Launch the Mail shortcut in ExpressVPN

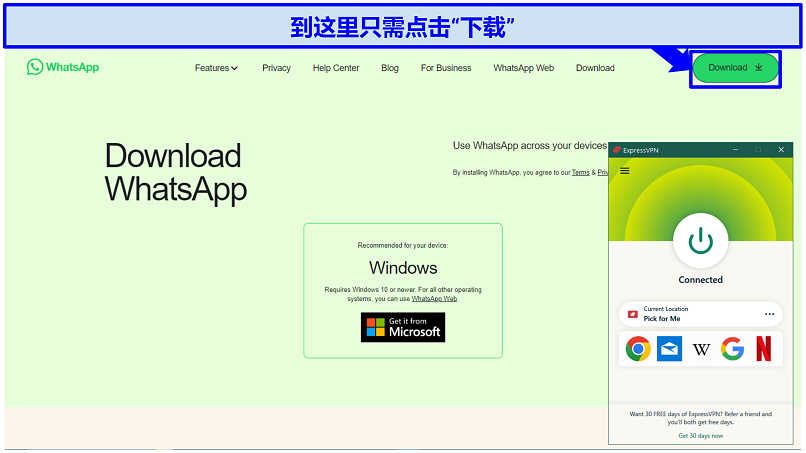(669, 349)
